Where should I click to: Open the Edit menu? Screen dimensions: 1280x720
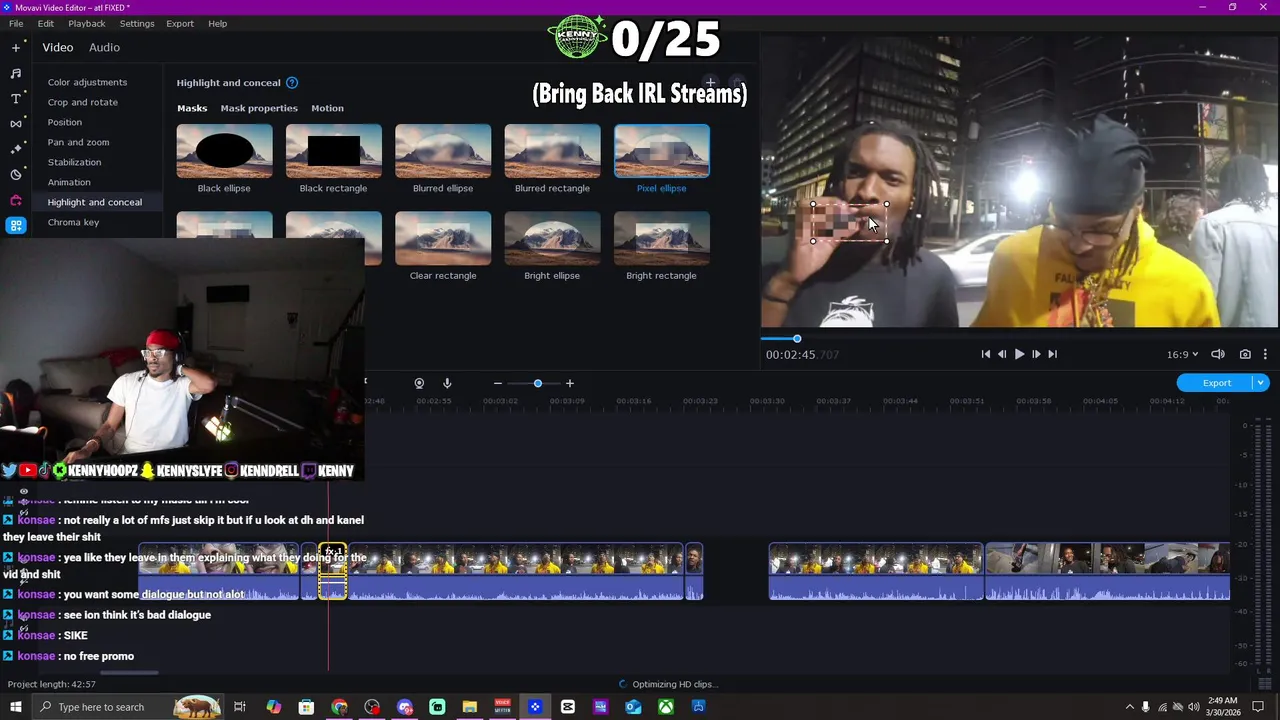click(46, 23)
